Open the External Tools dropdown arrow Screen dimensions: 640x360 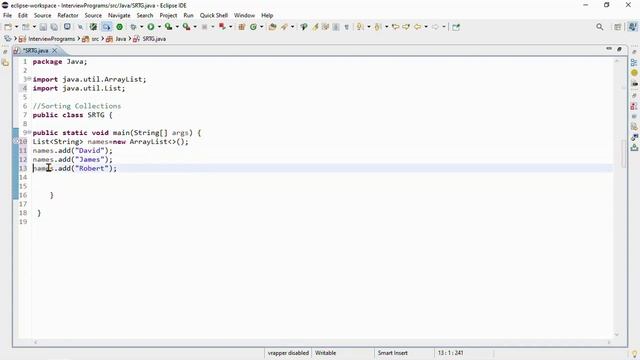(195, 27)
